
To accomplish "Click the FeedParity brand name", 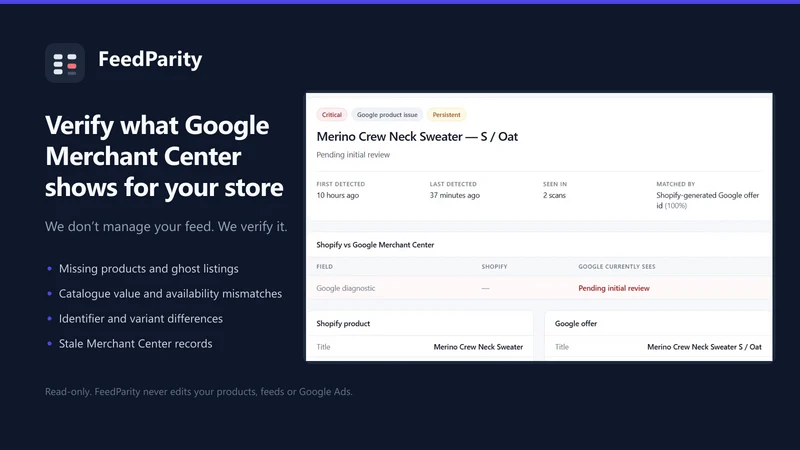I will click(x=150, y=59).
